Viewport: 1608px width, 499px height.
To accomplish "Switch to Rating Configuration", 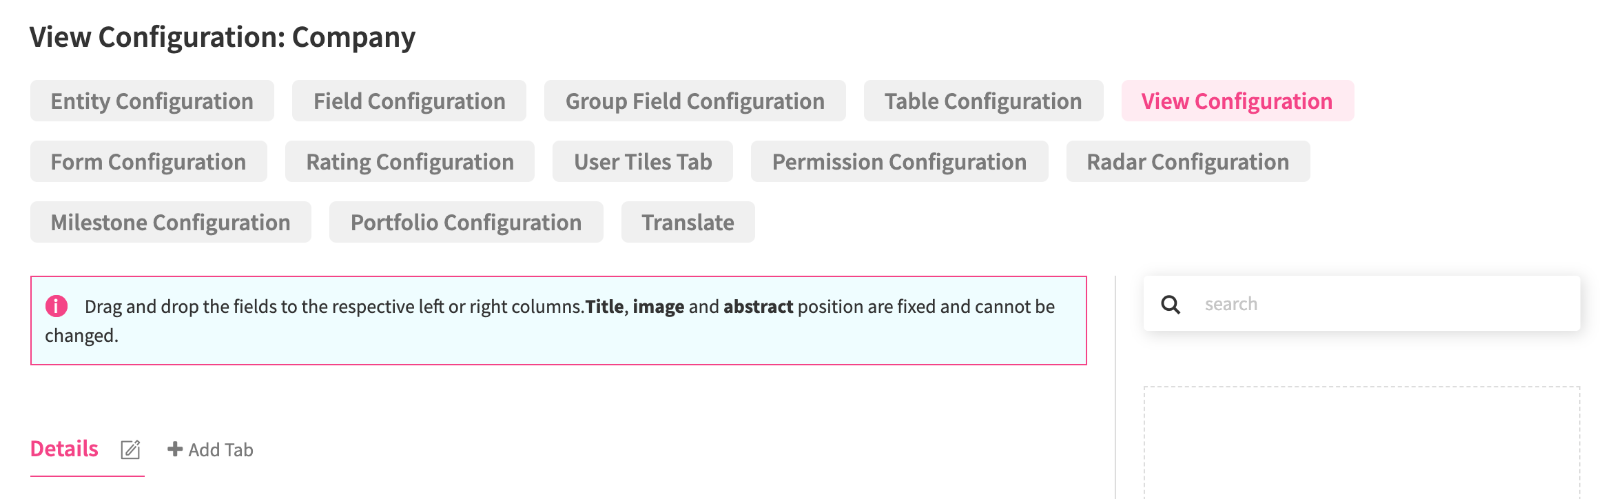I will click(x=410, y=162).
